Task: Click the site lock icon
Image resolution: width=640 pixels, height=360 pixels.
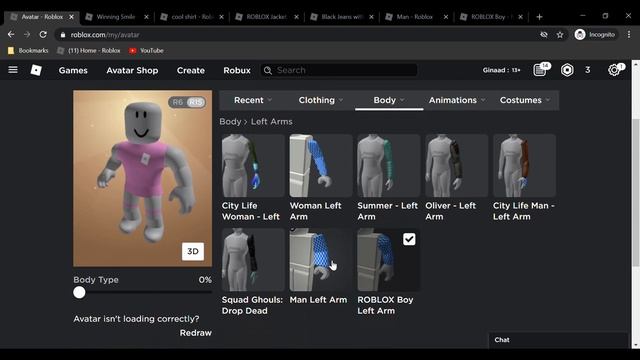Action: (62, 35)
